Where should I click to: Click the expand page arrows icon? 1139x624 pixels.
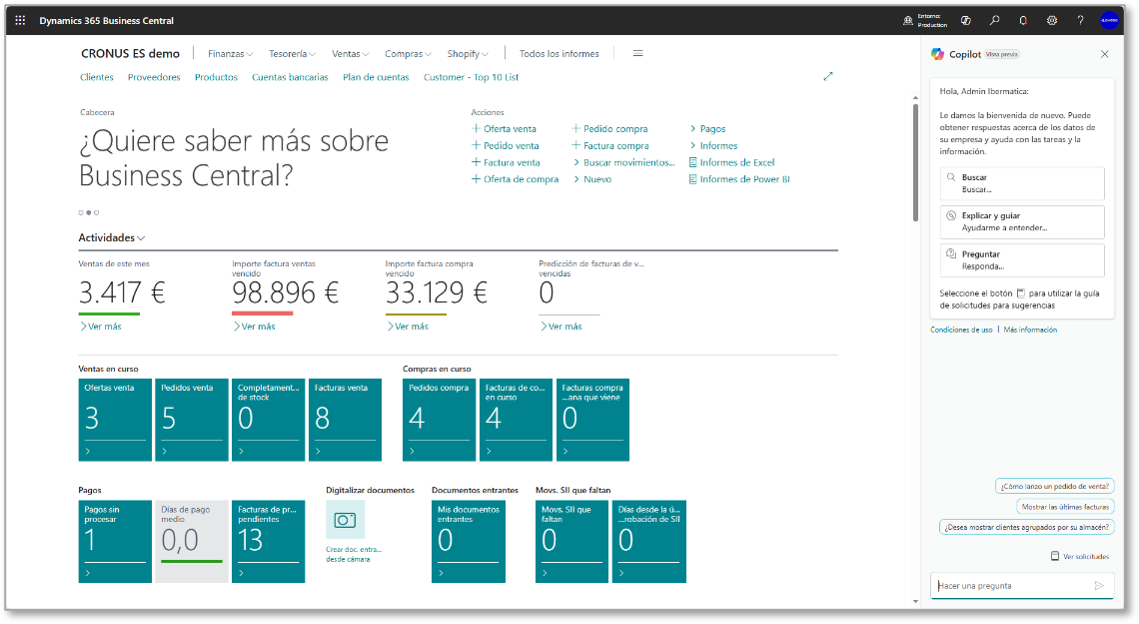(x=828, y=76)
